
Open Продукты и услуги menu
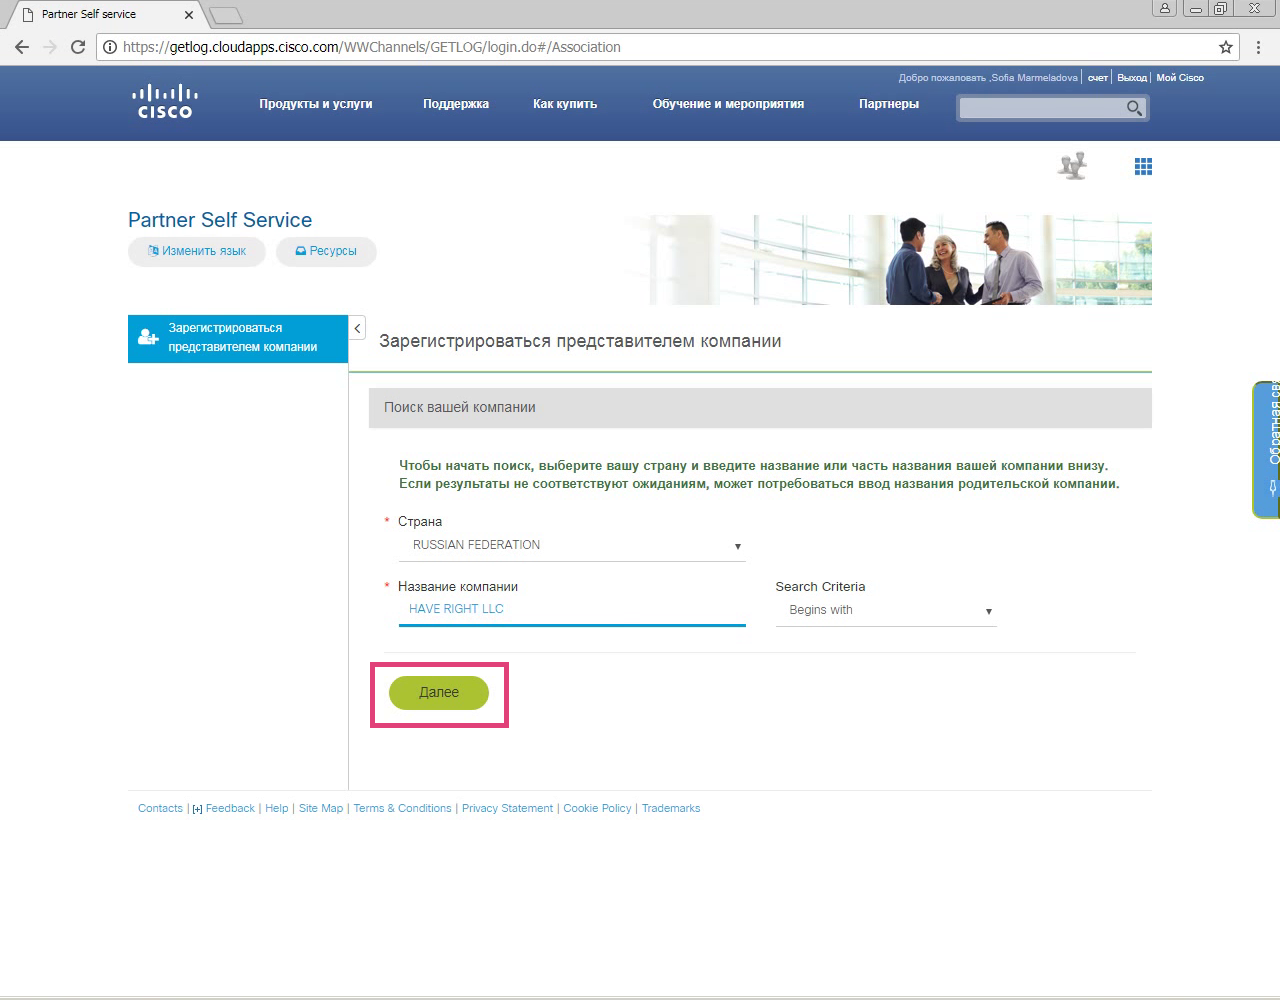tap(316, 104)
